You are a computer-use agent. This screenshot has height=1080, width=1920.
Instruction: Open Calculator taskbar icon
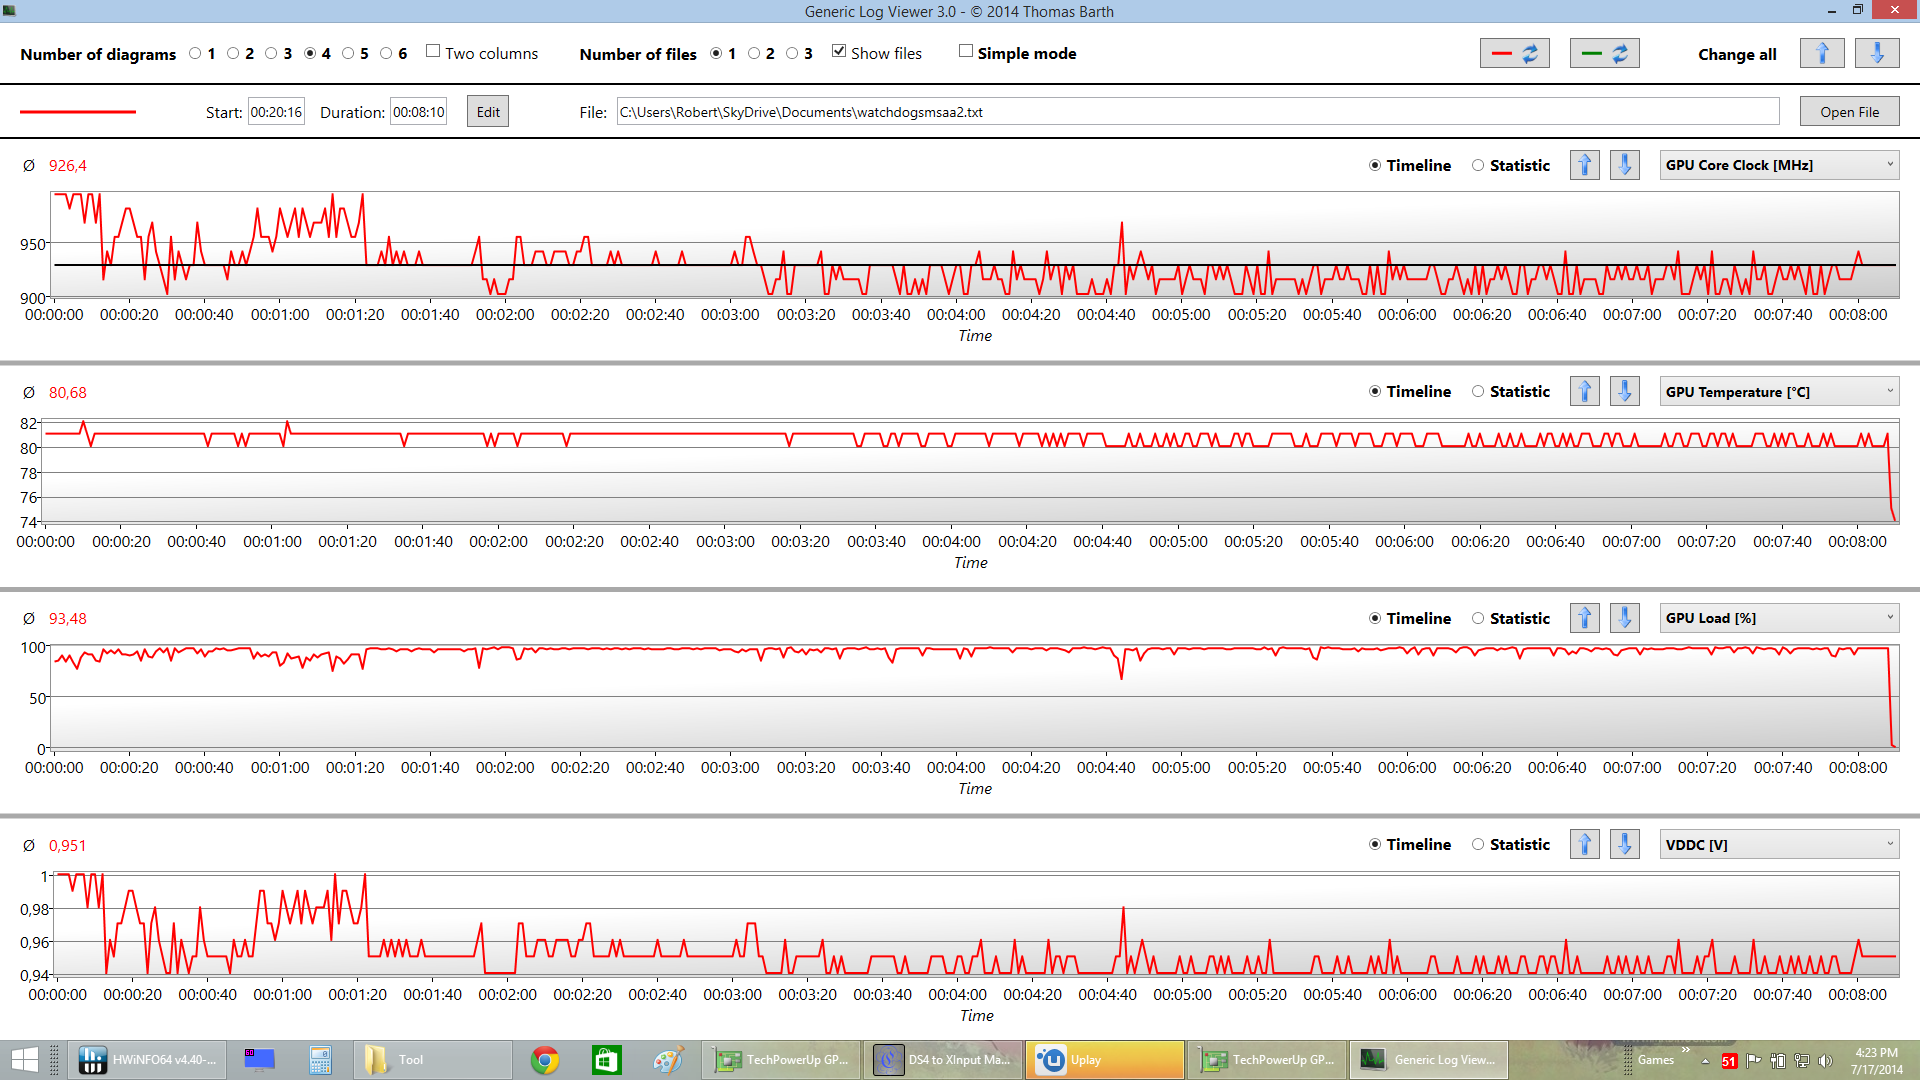click(320, 1060)
